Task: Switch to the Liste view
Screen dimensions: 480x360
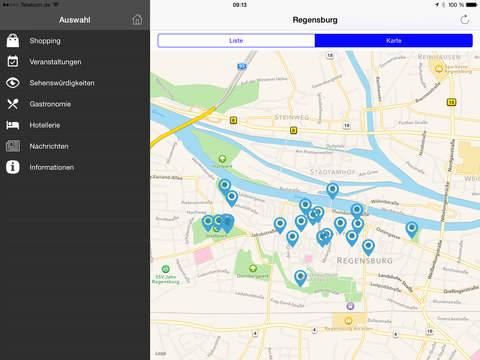Action: click(x=236, y=41)
